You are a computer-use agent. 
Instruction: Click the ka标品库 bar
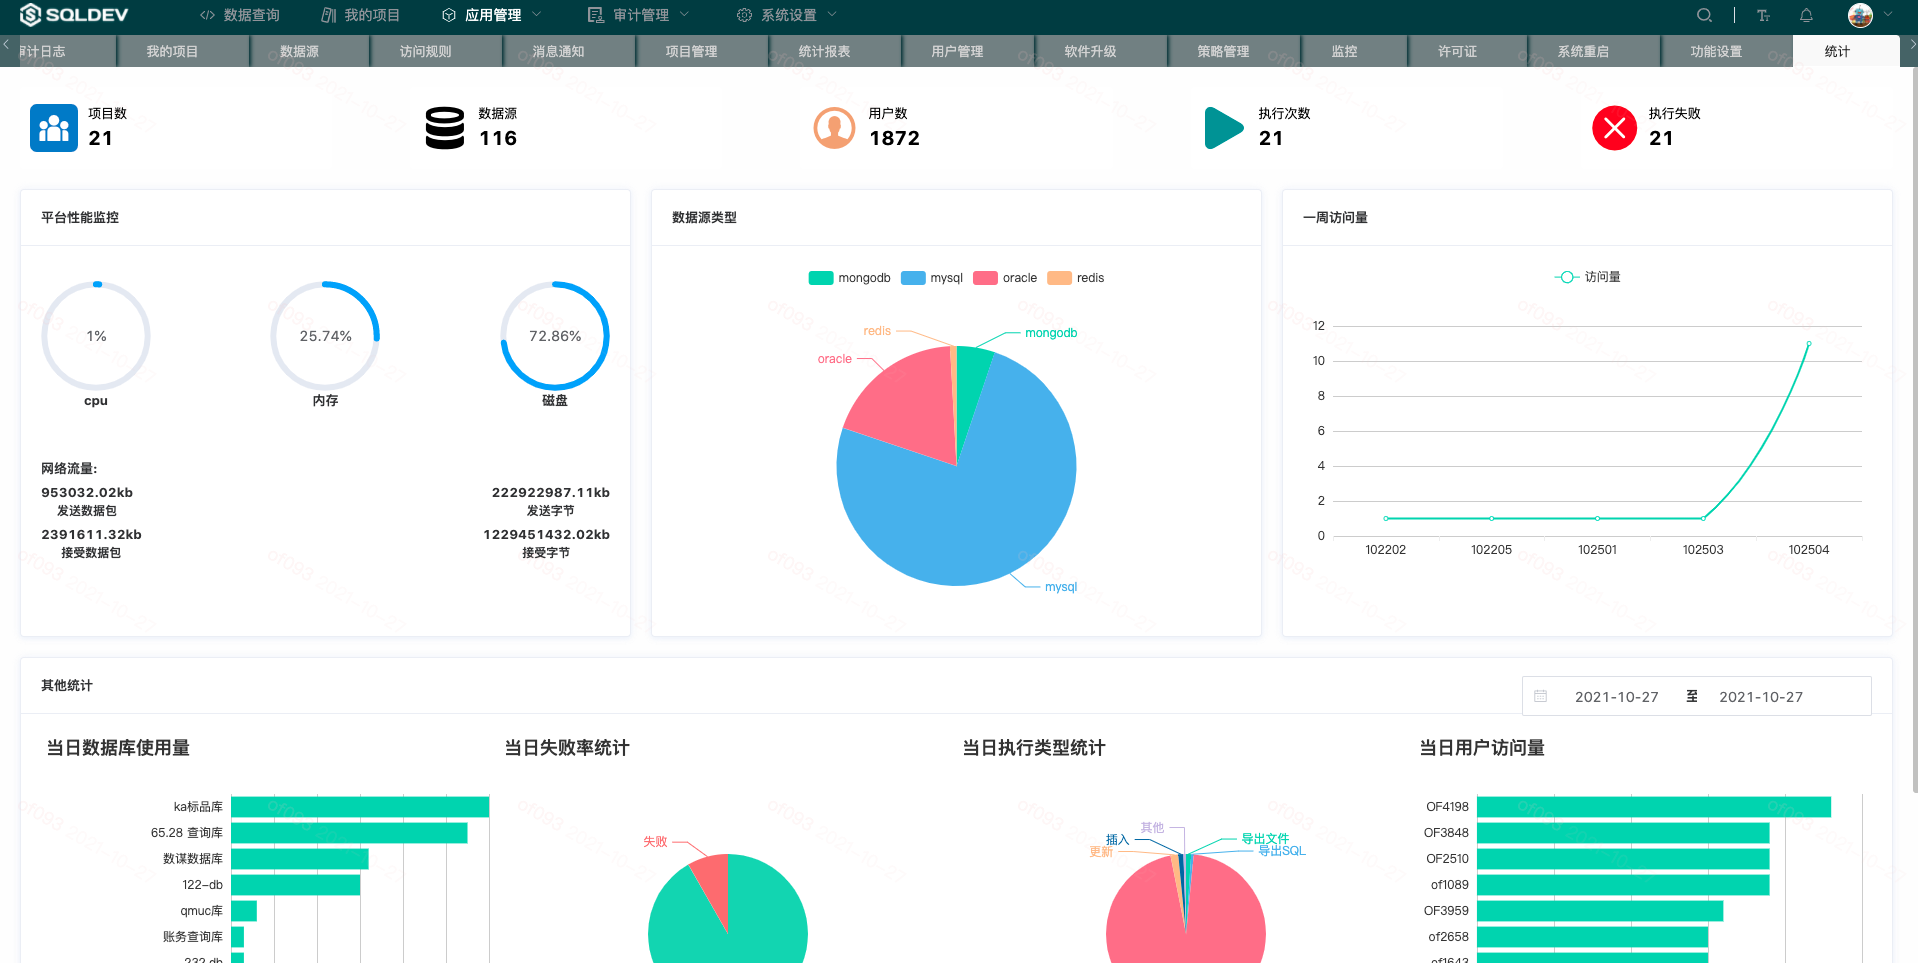(x=360, y=807)
